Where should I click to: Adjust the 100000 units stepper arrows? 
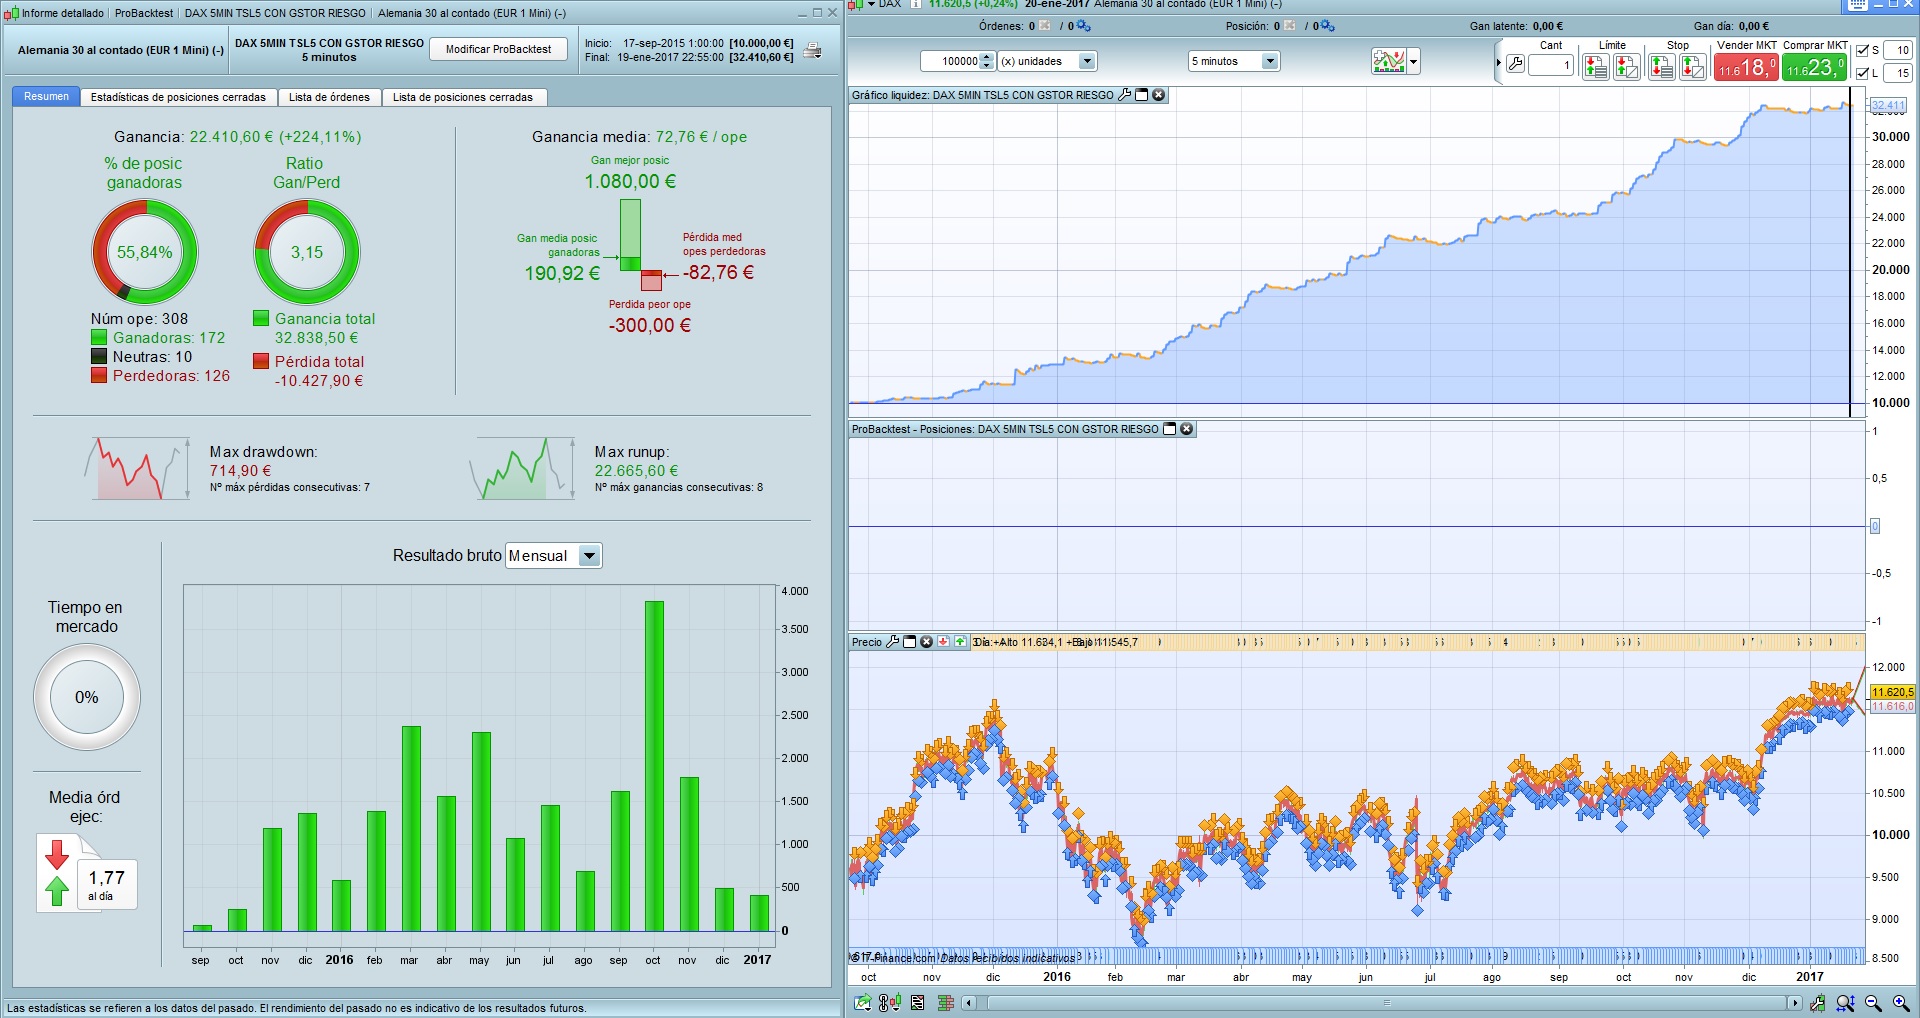click(987, 61)
